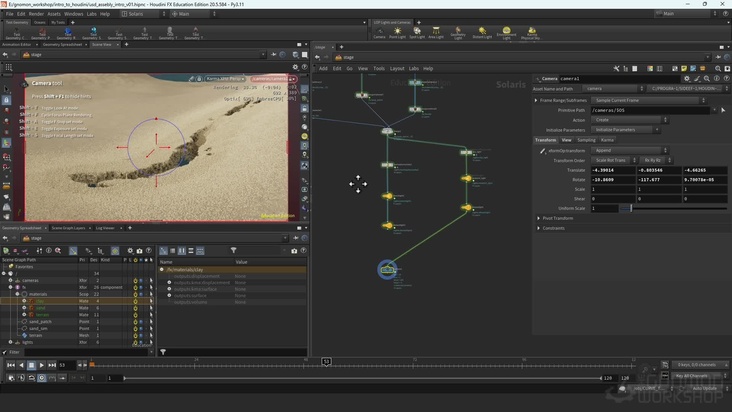Toggle Auto Update mode in the status bar
The height and width of the screenshot is (412, 732).
pyautogui.click(x=704, y=388)
